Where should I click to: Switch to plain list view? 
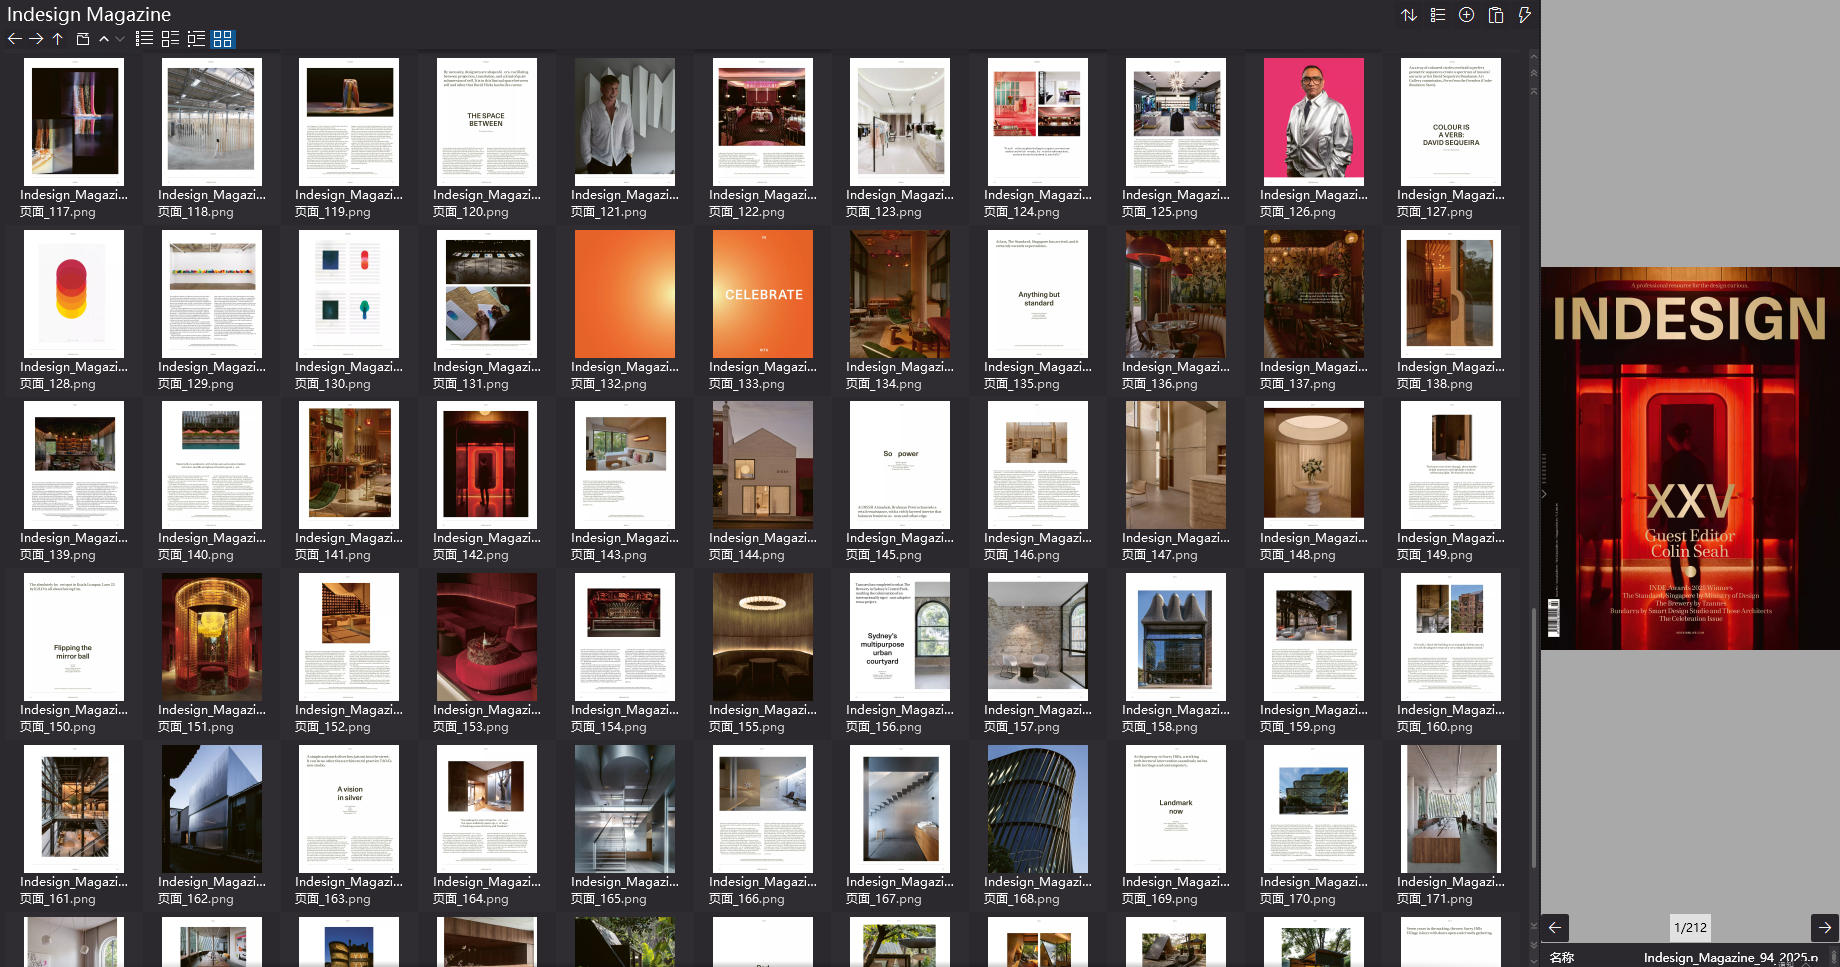[x=144, y=39]
